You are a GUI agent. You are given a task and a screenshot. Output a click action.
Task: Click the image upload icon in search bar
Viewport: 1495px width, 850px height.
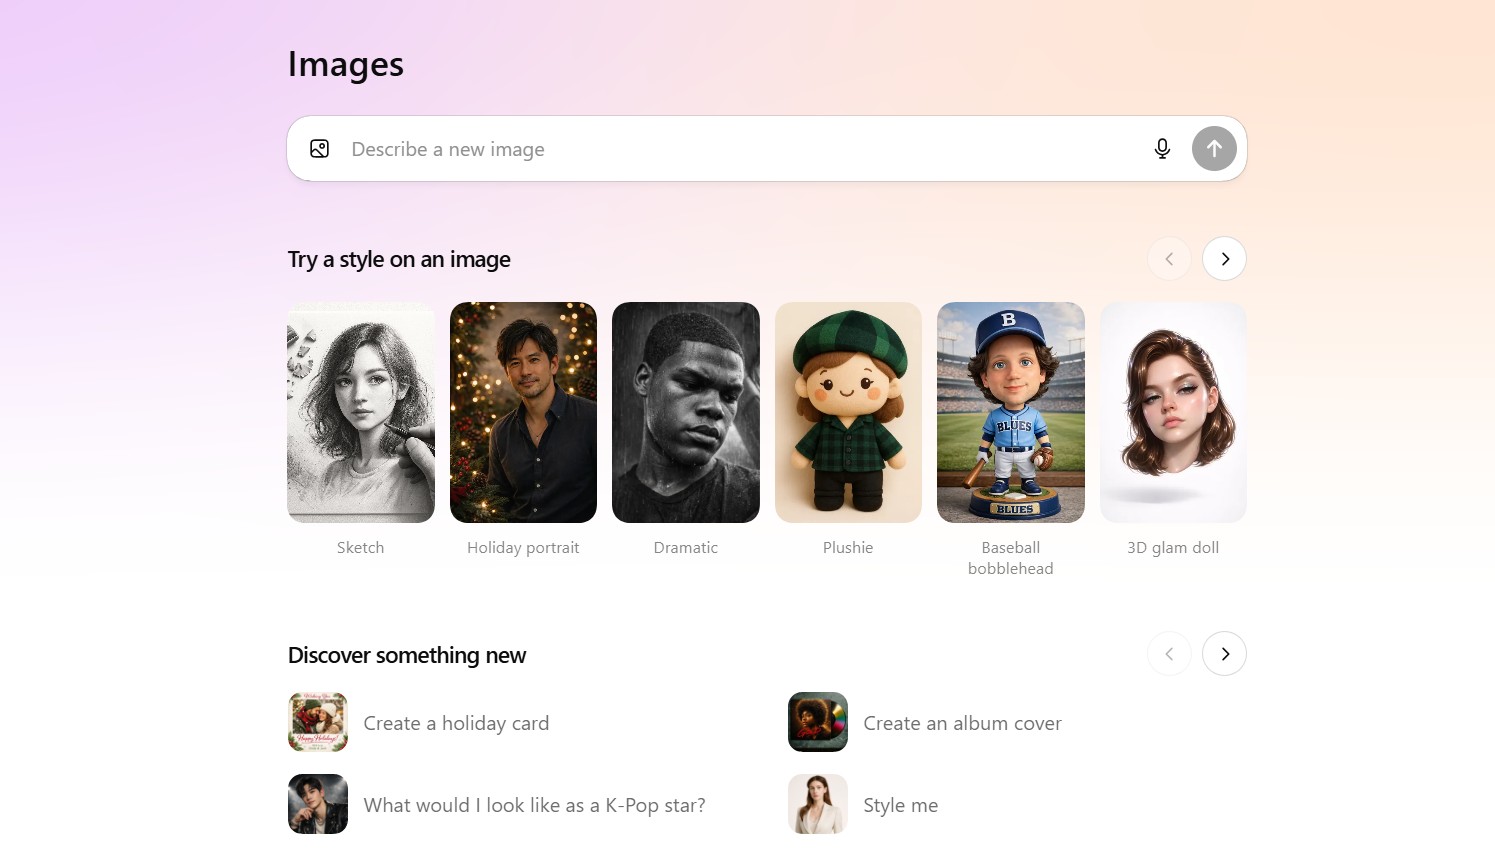[x=319, y=148]
